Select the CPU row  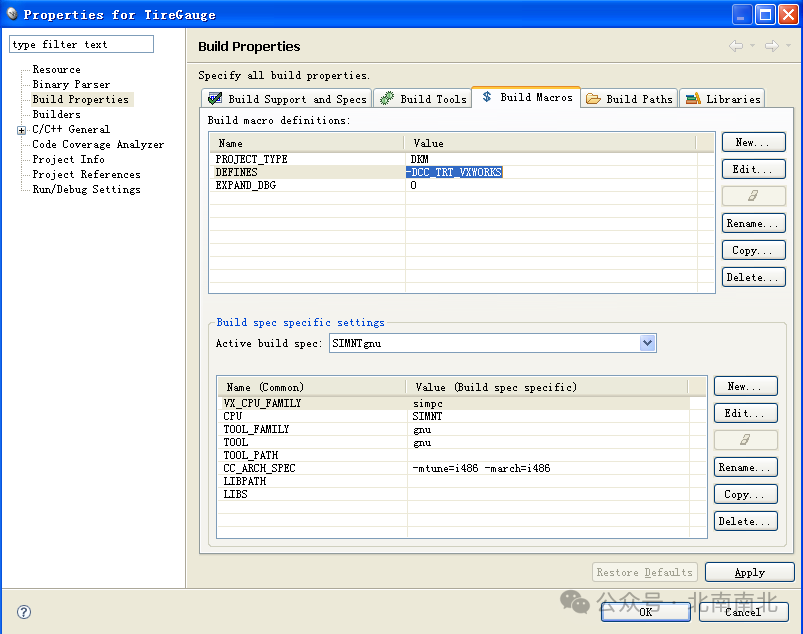[x=454, y=416]
